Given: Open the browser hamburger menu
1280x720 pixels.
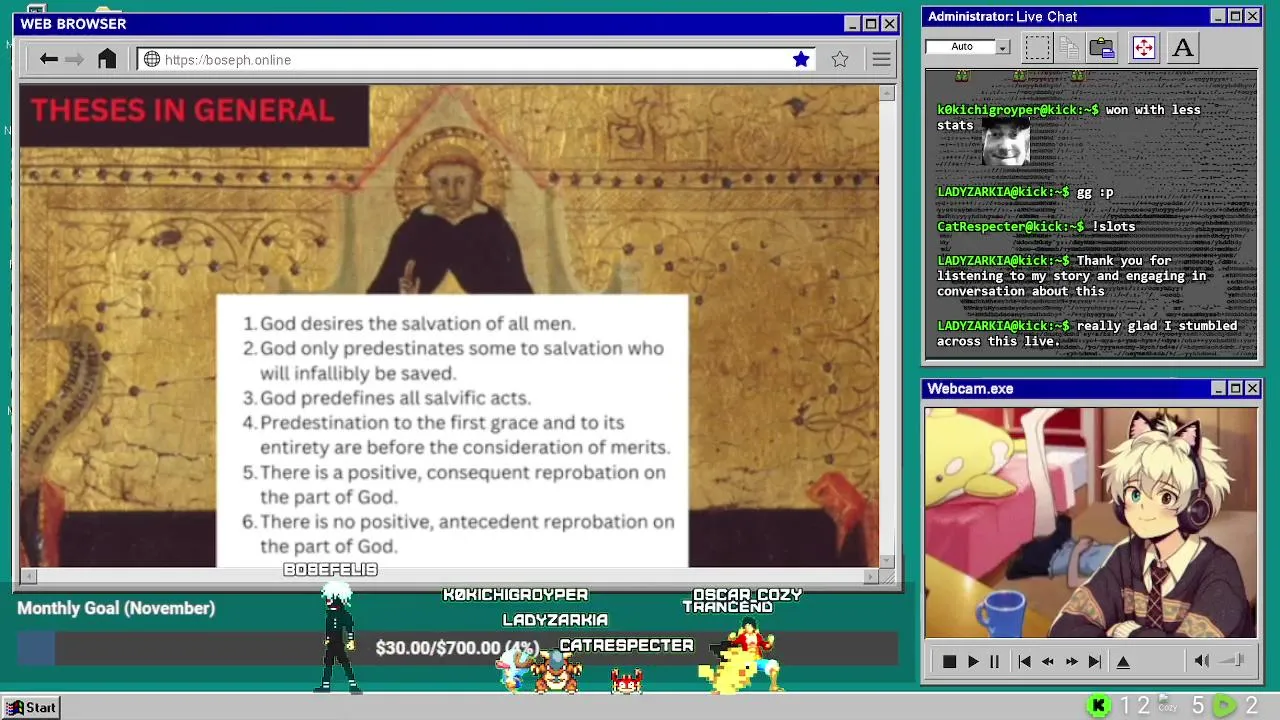Looking at the screenshot, I should tap(881, 60).
